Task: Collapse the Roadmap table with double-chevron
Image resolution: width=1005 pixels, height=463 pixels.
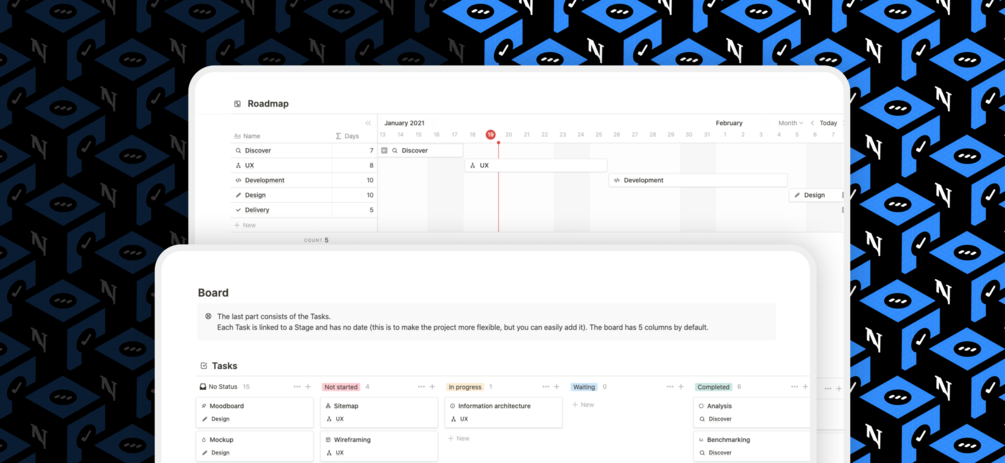Action: (368, 123)
